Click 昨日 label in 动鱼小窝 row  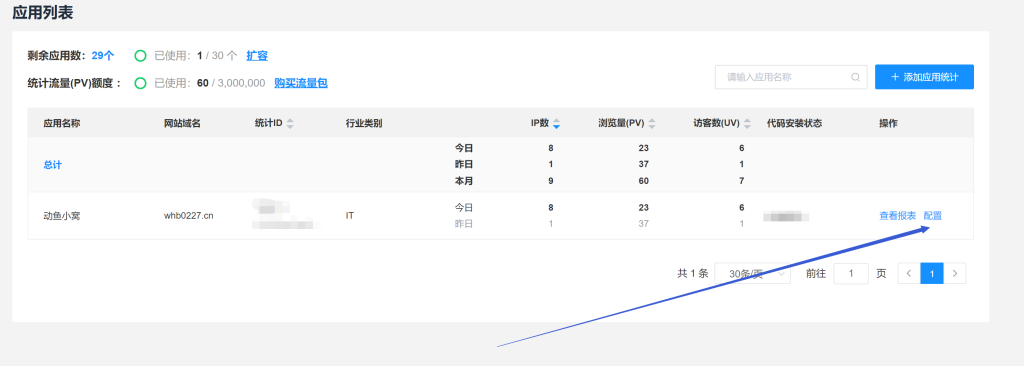tap(464, 224)
